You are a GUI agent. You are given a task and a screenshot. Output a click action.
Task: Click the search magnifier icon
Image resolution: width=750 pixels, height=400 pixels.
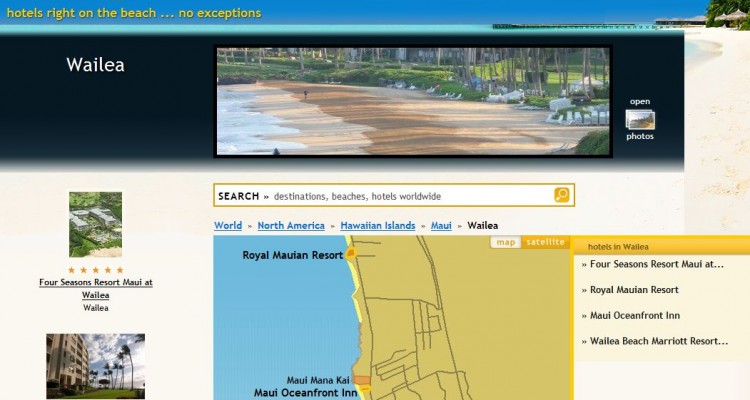(x=562, y=195)
